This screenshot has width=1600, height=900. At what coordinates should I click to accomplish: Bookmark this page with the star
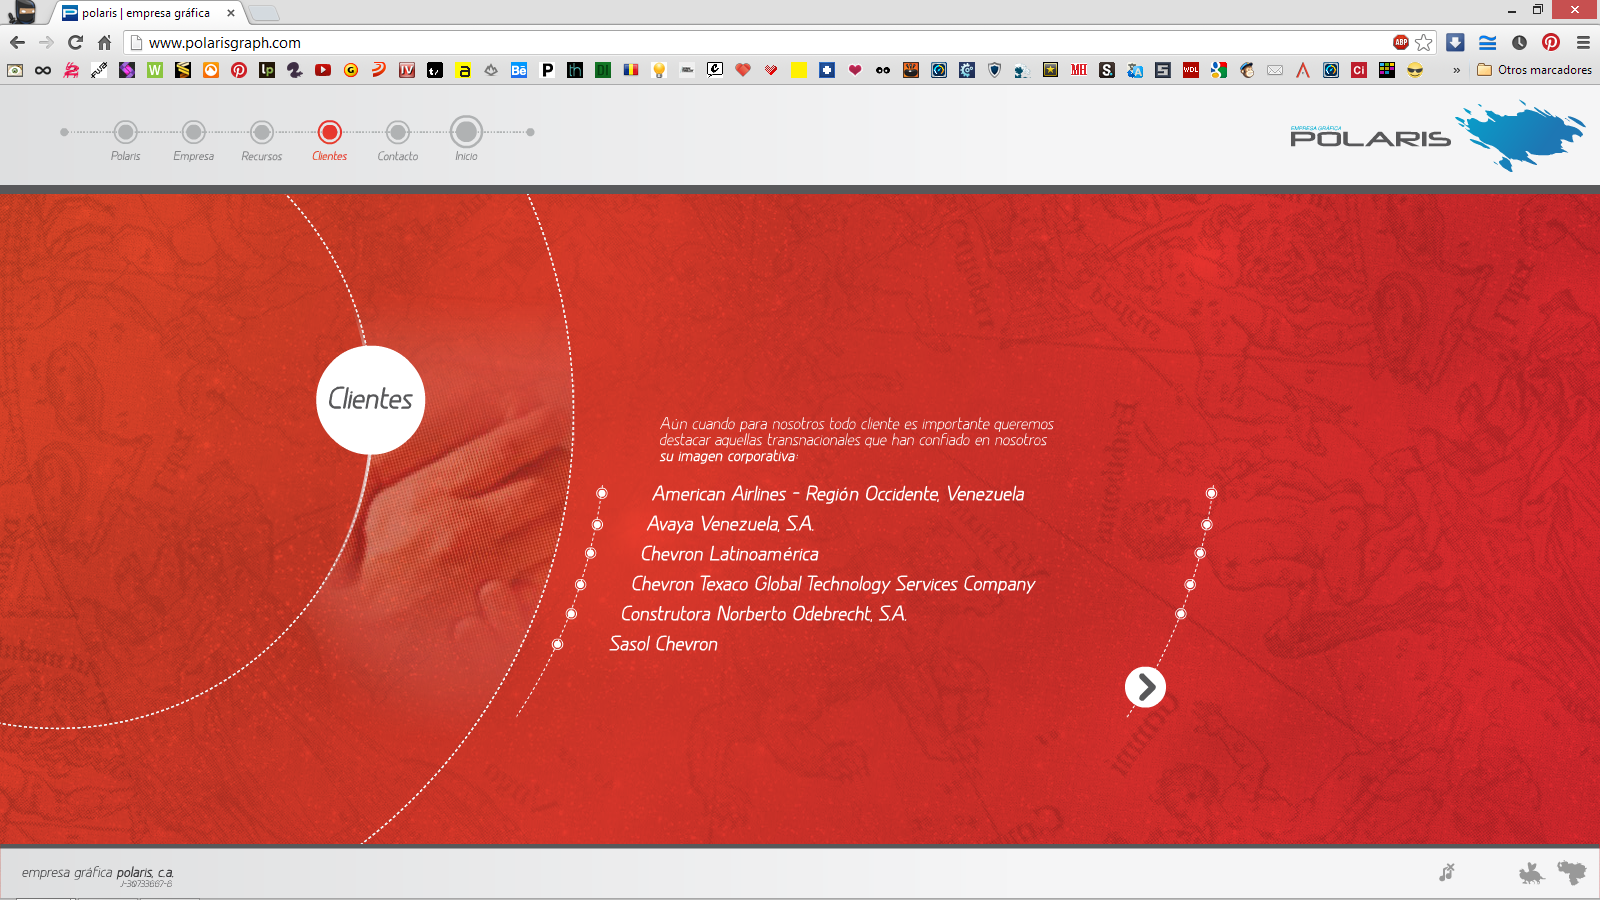tap(1424, 42)
